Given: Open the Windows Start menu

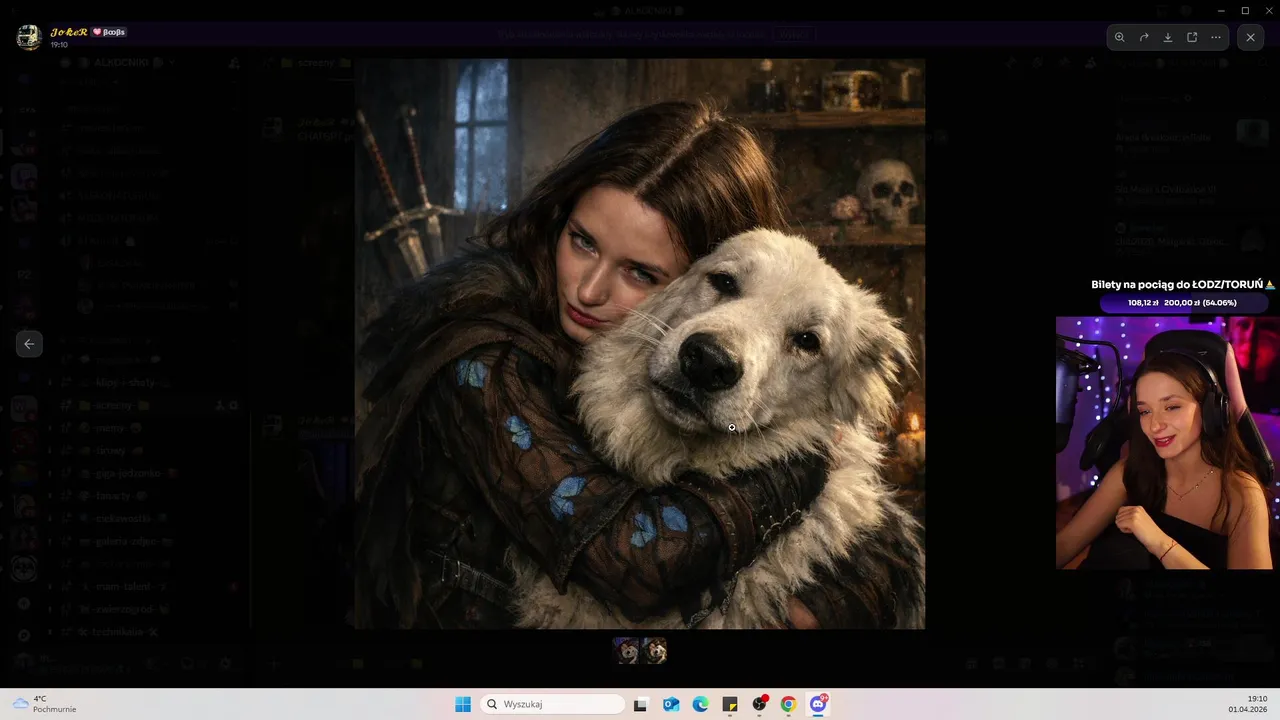Looking at the screenshot, I should [x=463, y=704].
